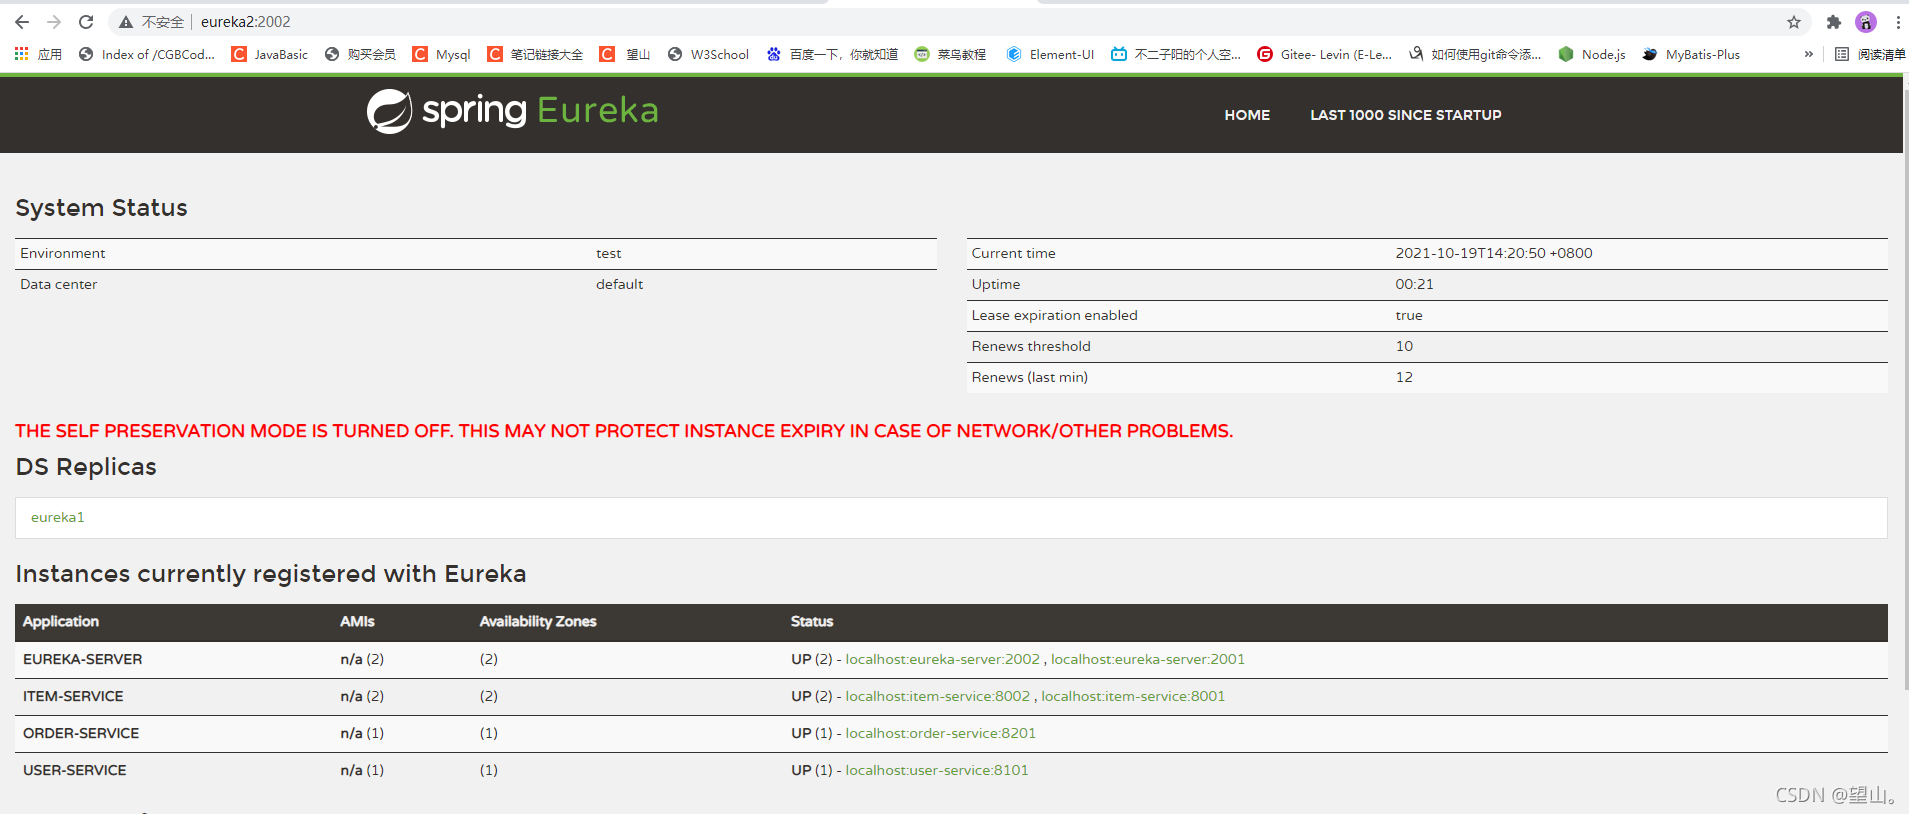Open the 购买会员 bookmark
This screenshot has height=814, width=1909.
click(360, 54)
